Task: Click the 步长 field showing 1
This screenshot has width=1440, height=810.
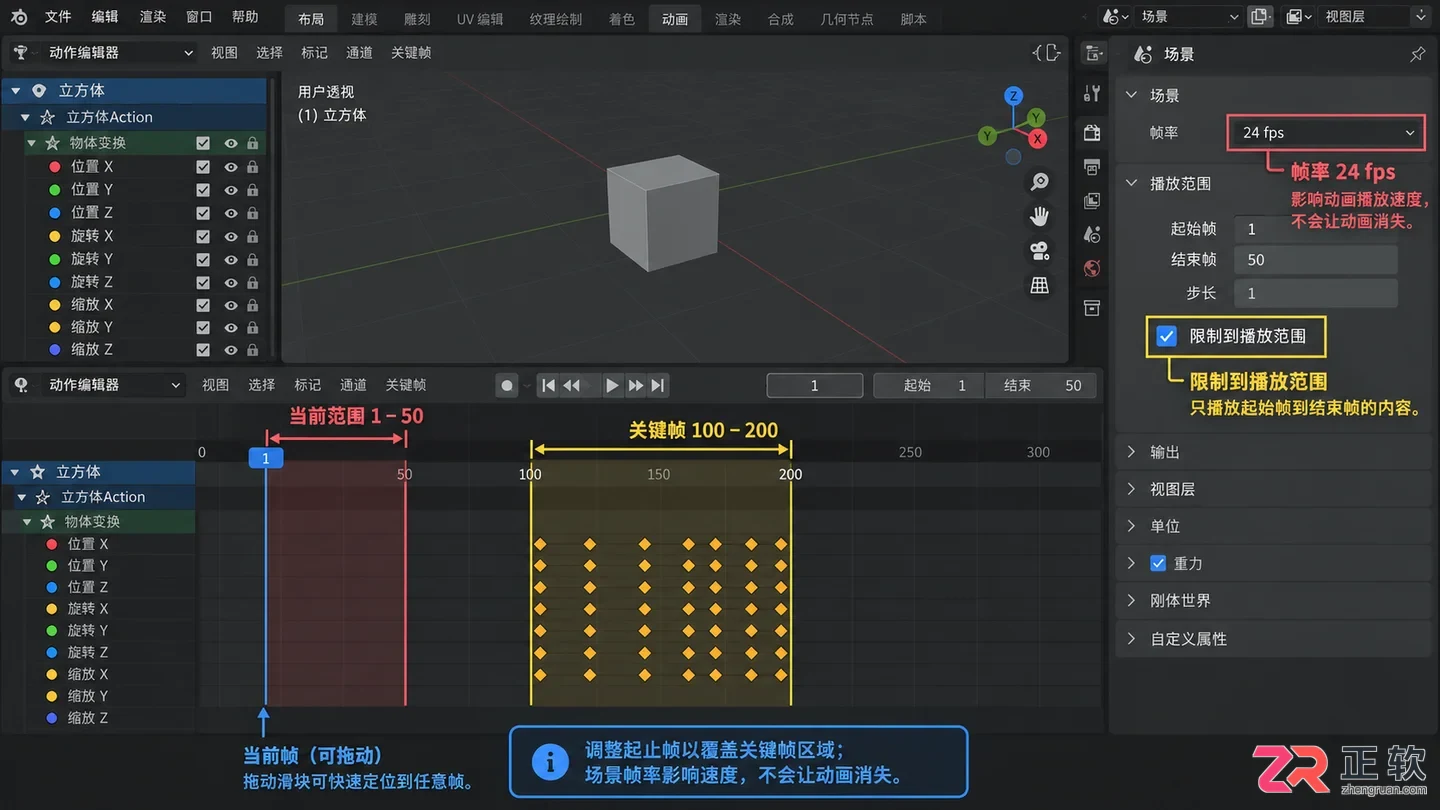Action: (x=1315, y=293)
